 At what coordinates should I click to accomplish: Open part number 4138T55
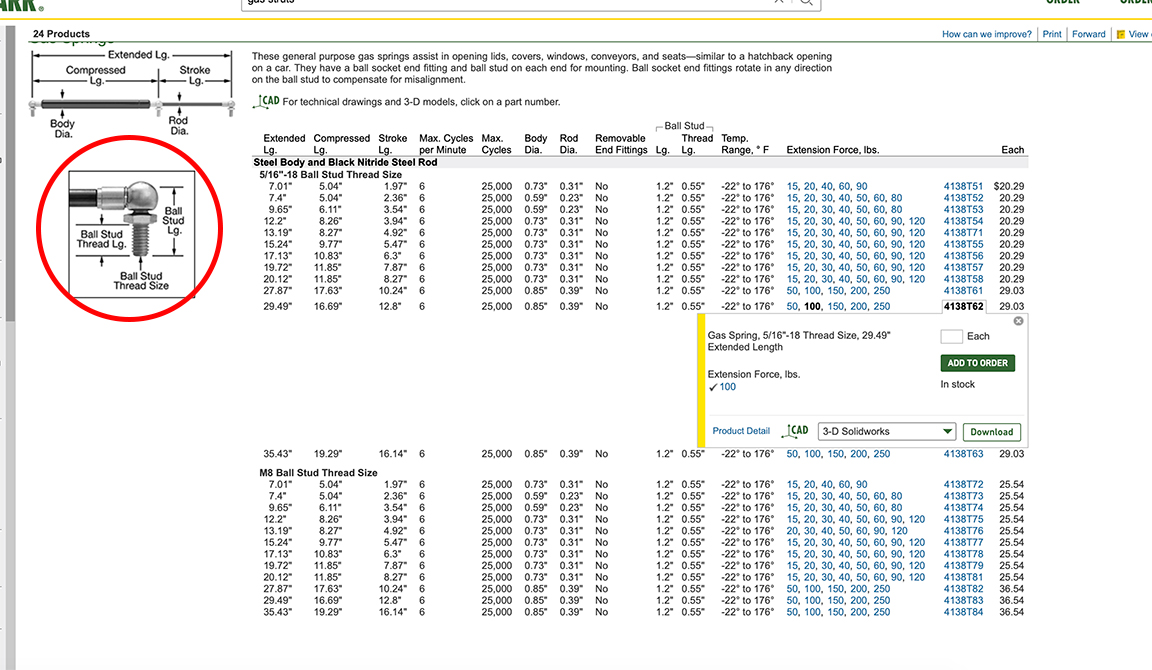962,245
